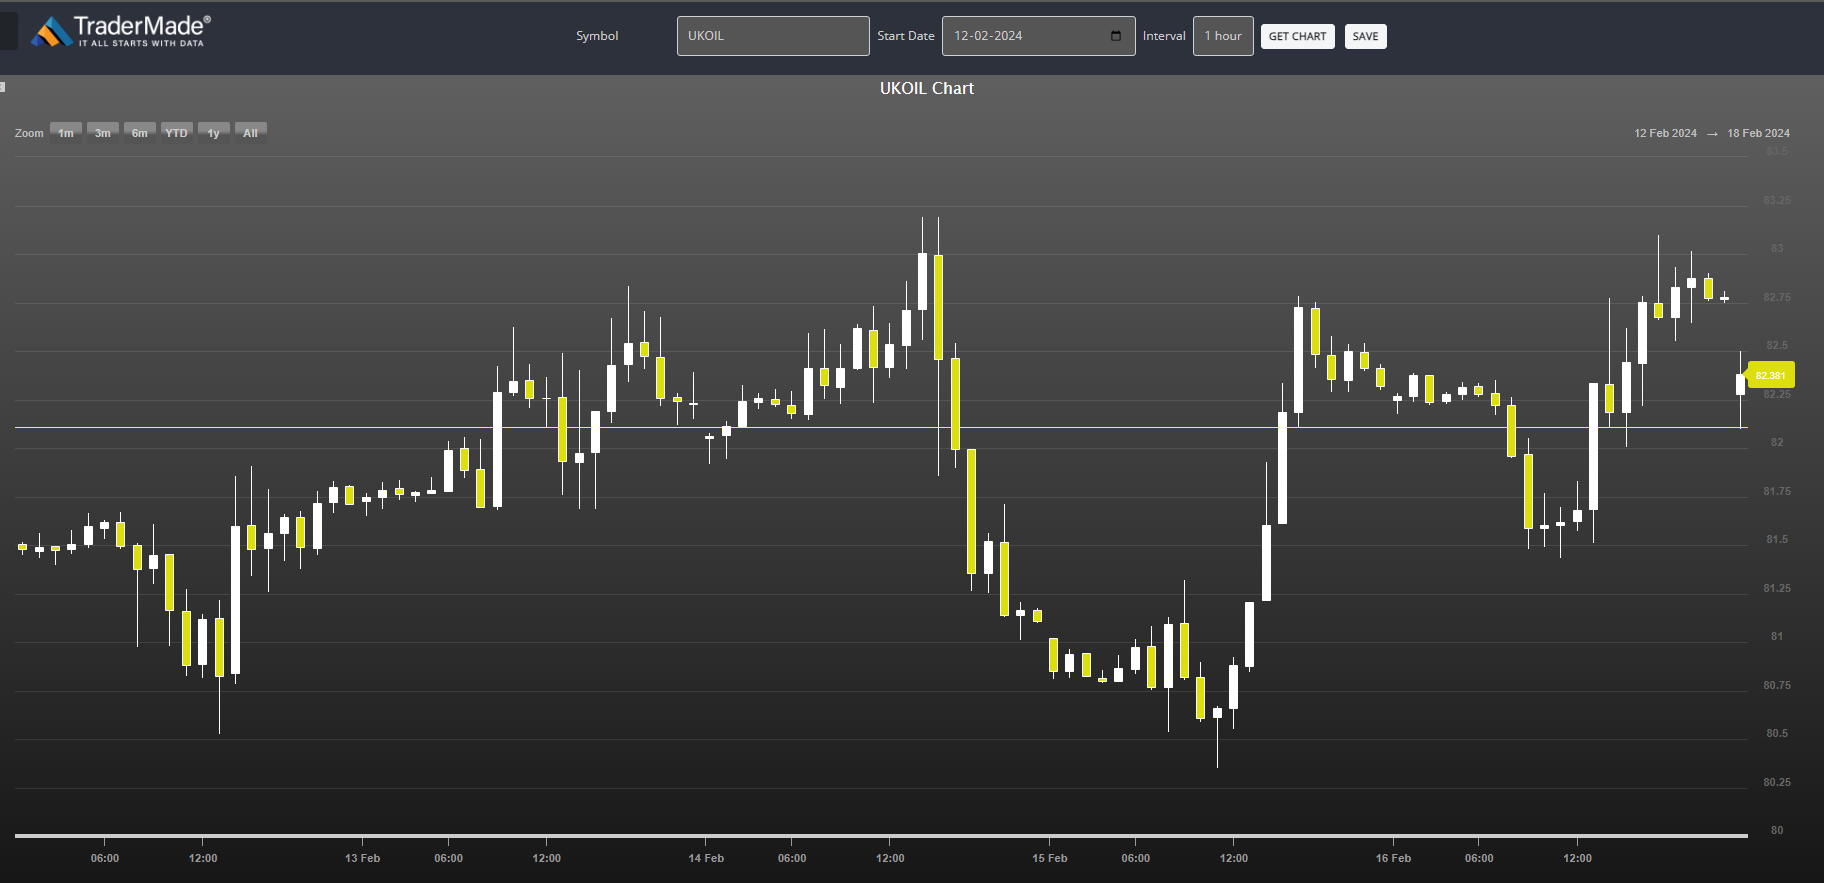Click the yellow 82.381 current price label
The height and width of the screenshot is (883, 1824).
point(1770,375)
